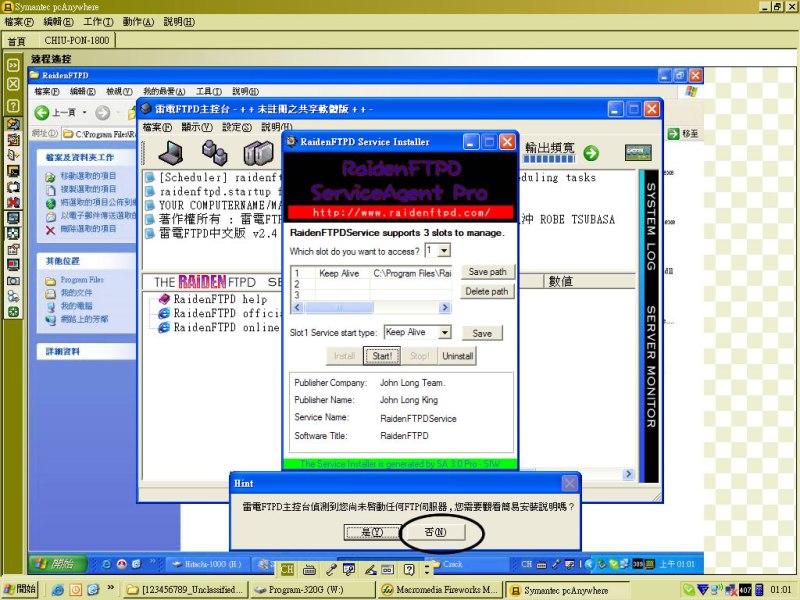The width and height of the screenshot is (800, 600).
Task: Click the laptop icon in the 雷電FTPD console toolbar
Action: (x=170, y=152)
